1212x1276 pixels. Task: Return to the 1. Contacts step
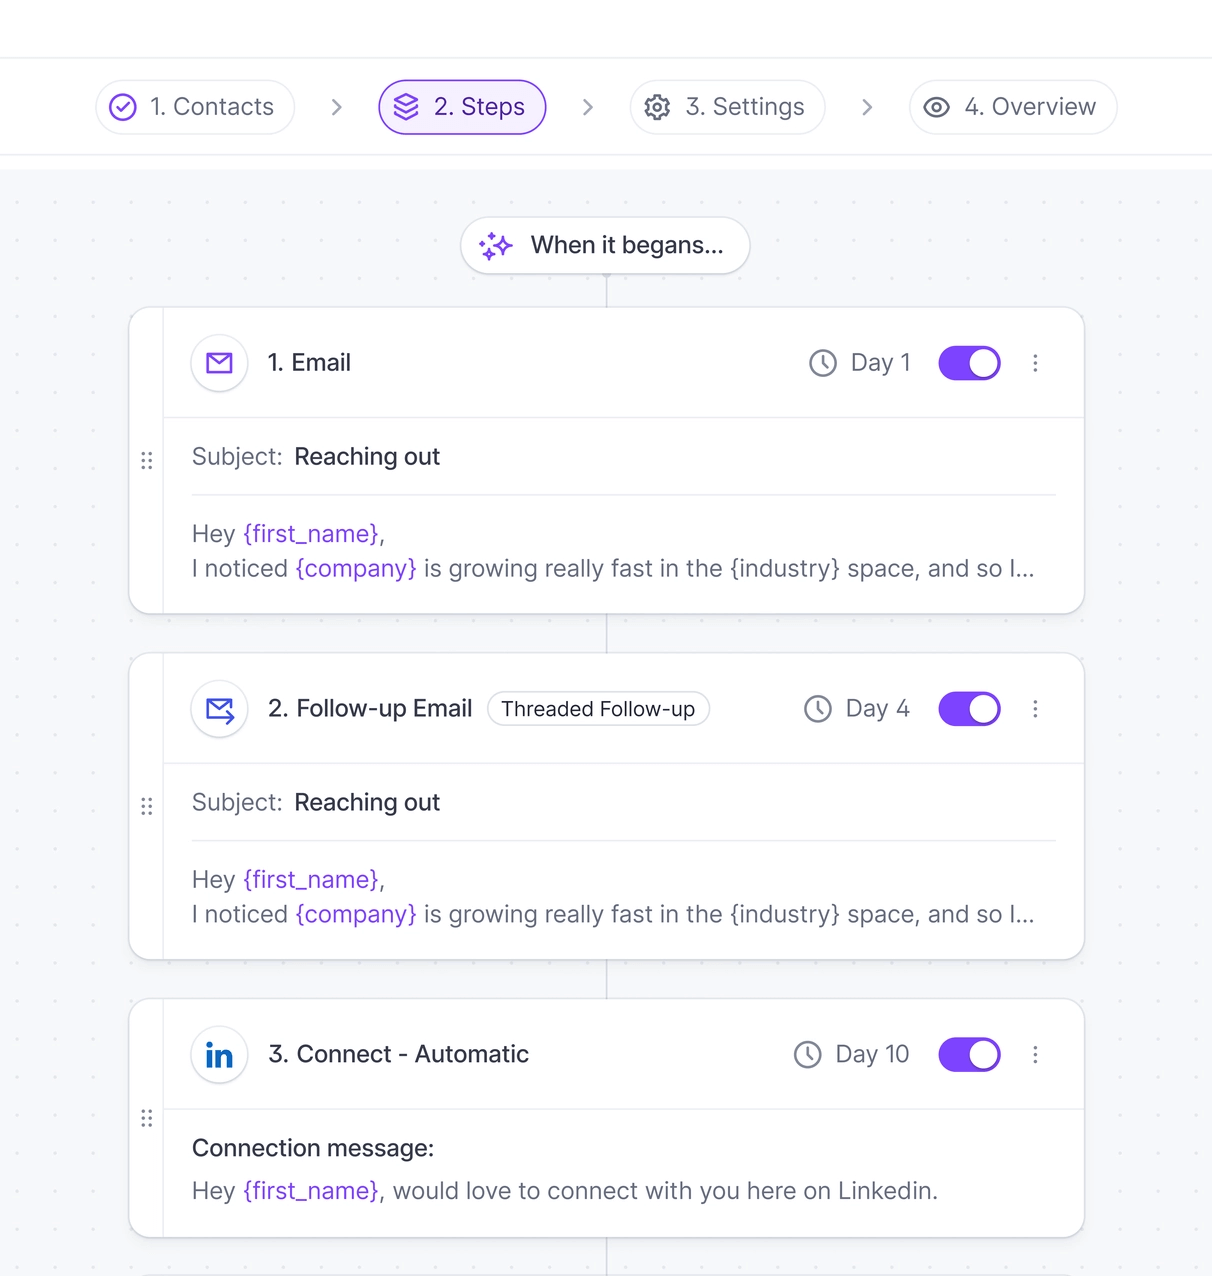(x=195, y=107)
